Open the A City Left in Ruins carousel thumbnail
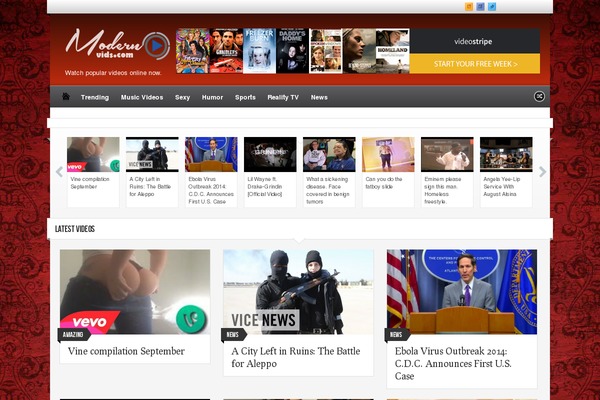600x400 pixels. click(x=152, y=154)
